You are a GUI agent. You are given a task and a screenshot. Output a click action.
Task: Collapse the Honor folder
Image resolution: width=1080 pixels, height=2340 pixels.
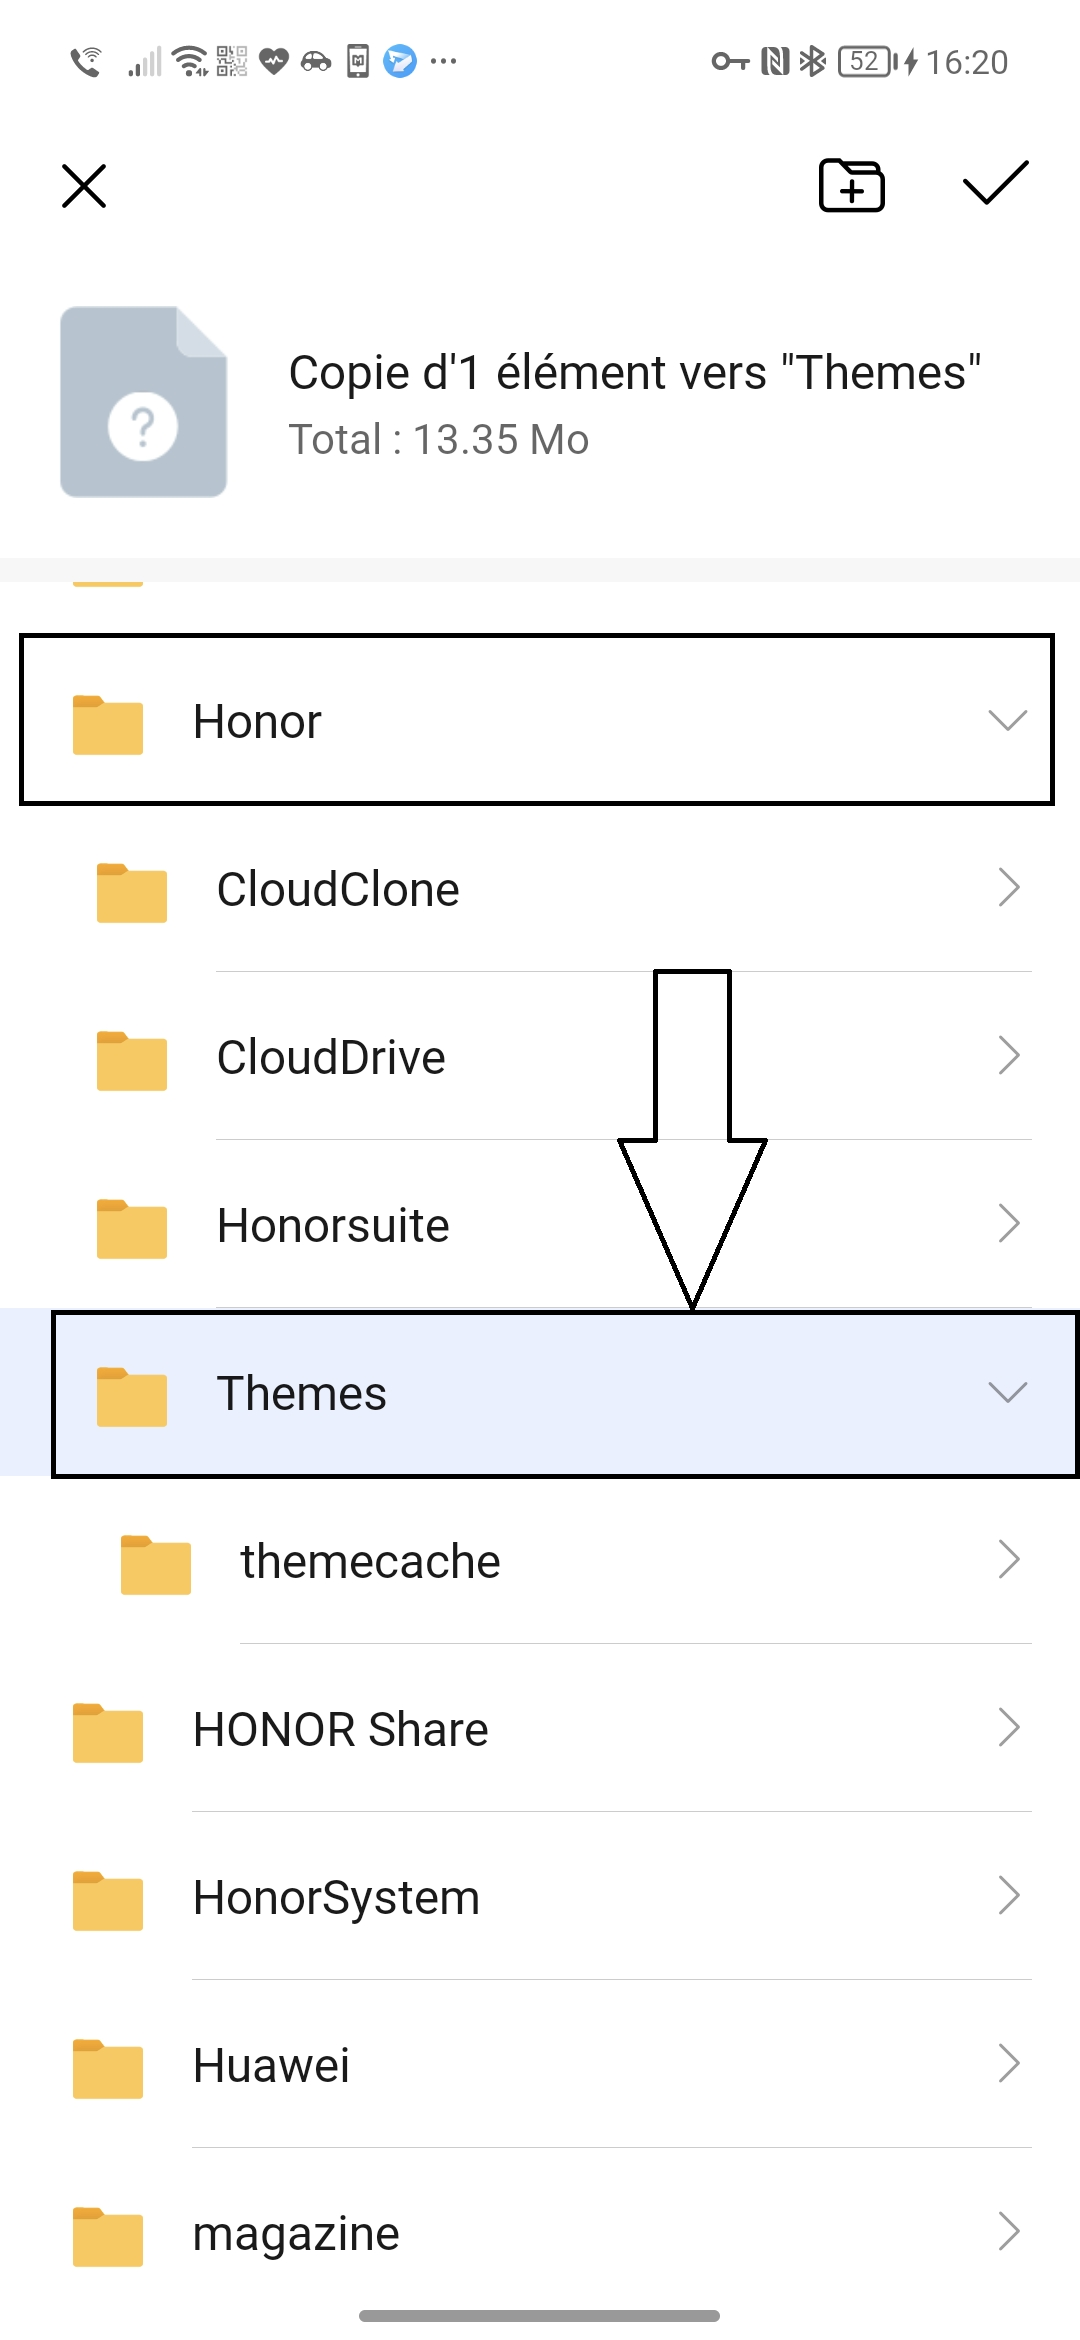[1006, 722]
